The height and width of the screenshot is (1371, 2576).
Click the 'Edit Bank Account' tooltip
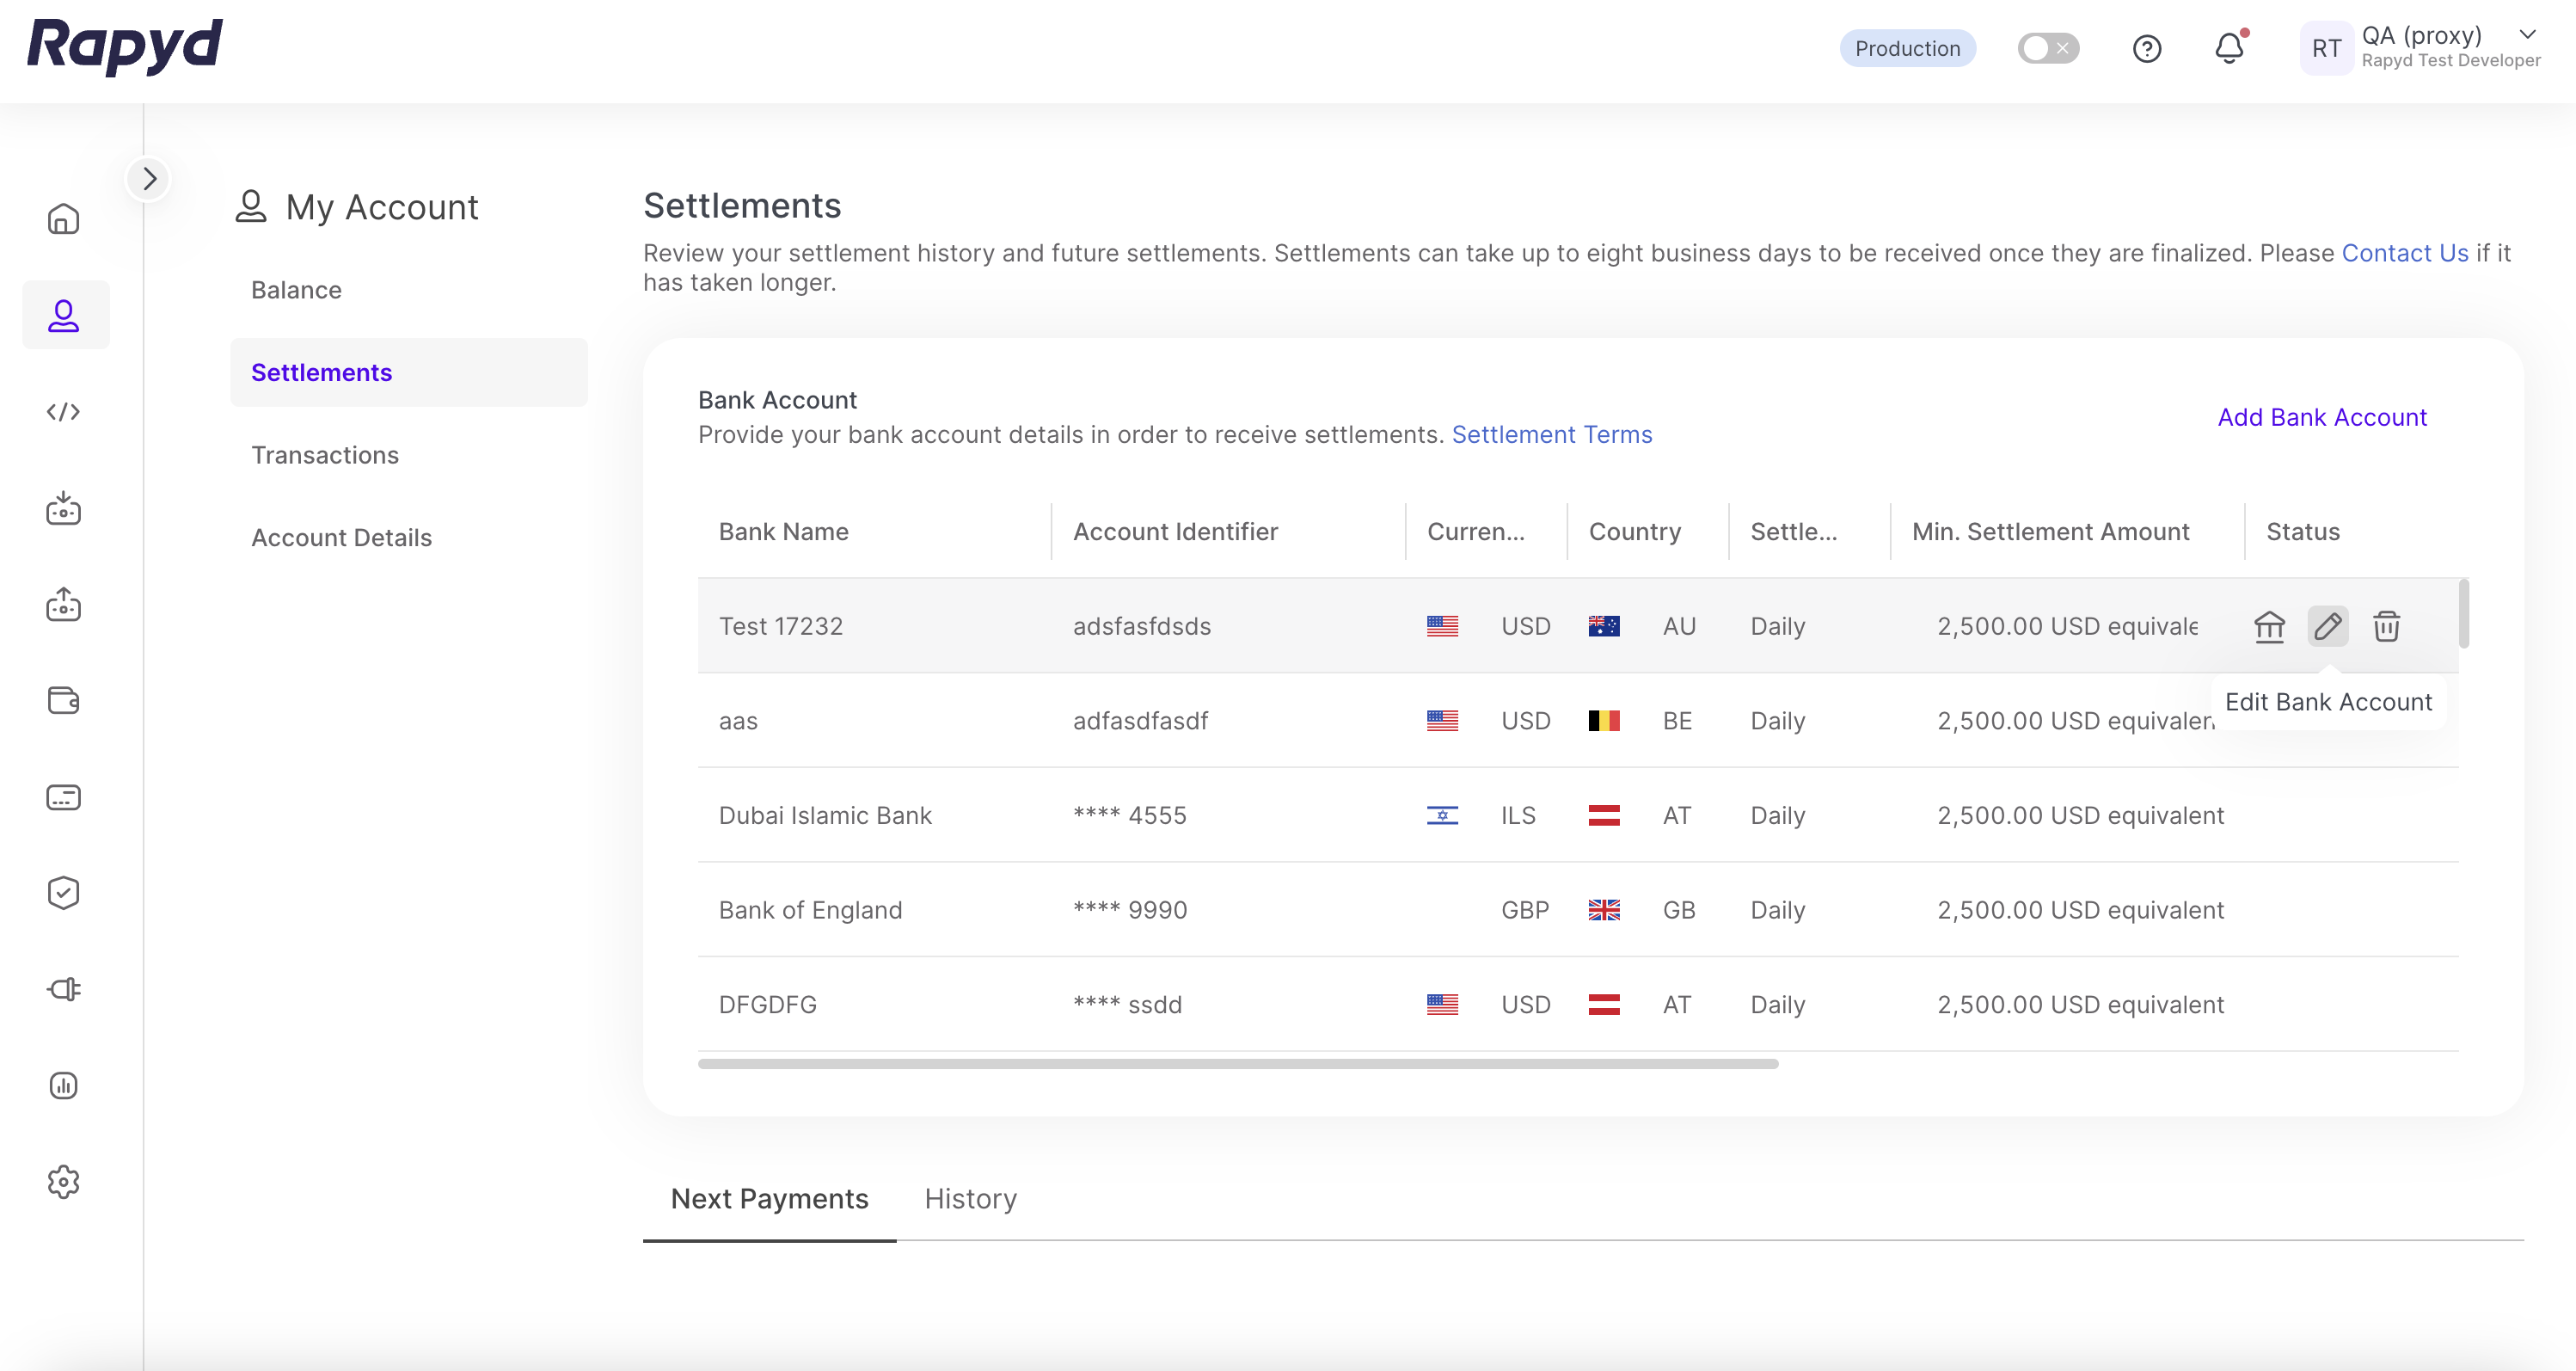click(x=2328, y=701)
